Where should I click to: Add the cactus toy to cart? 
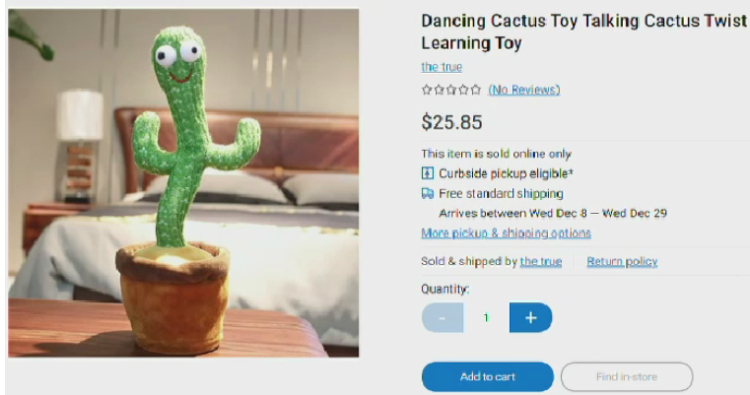coord(487,377)
